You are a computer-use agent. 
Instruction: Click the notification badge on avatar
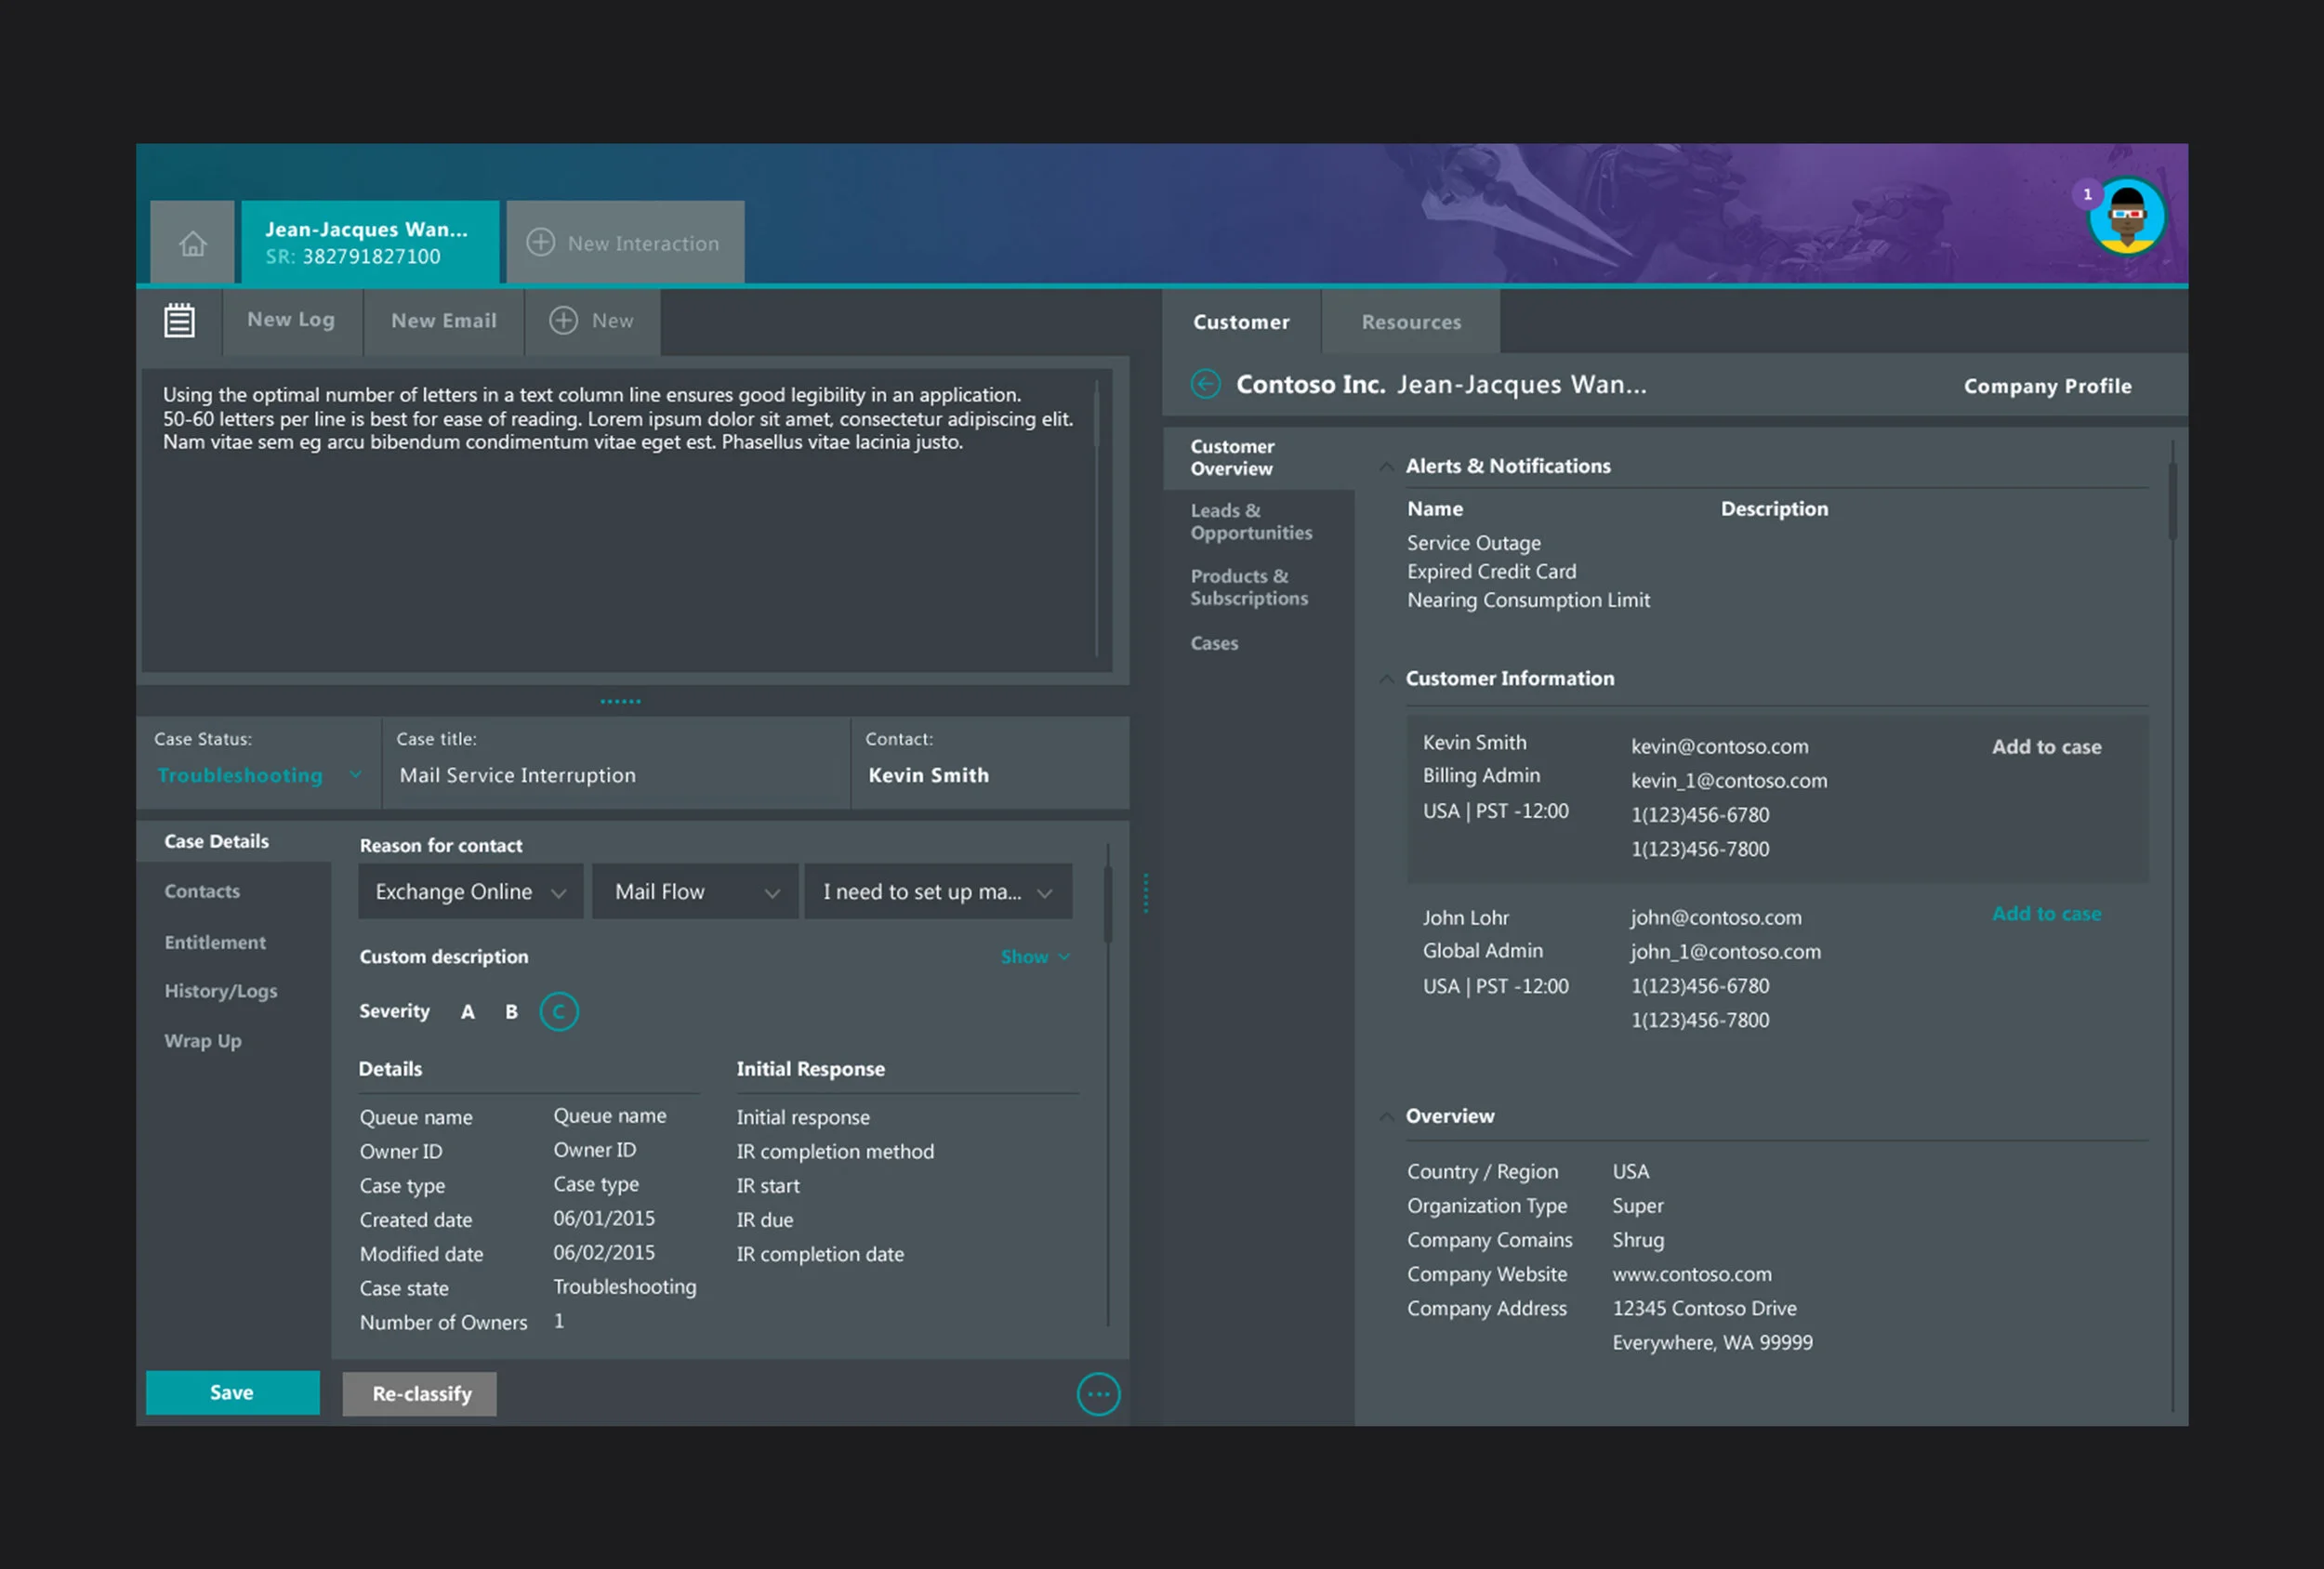coord(2087,194)
